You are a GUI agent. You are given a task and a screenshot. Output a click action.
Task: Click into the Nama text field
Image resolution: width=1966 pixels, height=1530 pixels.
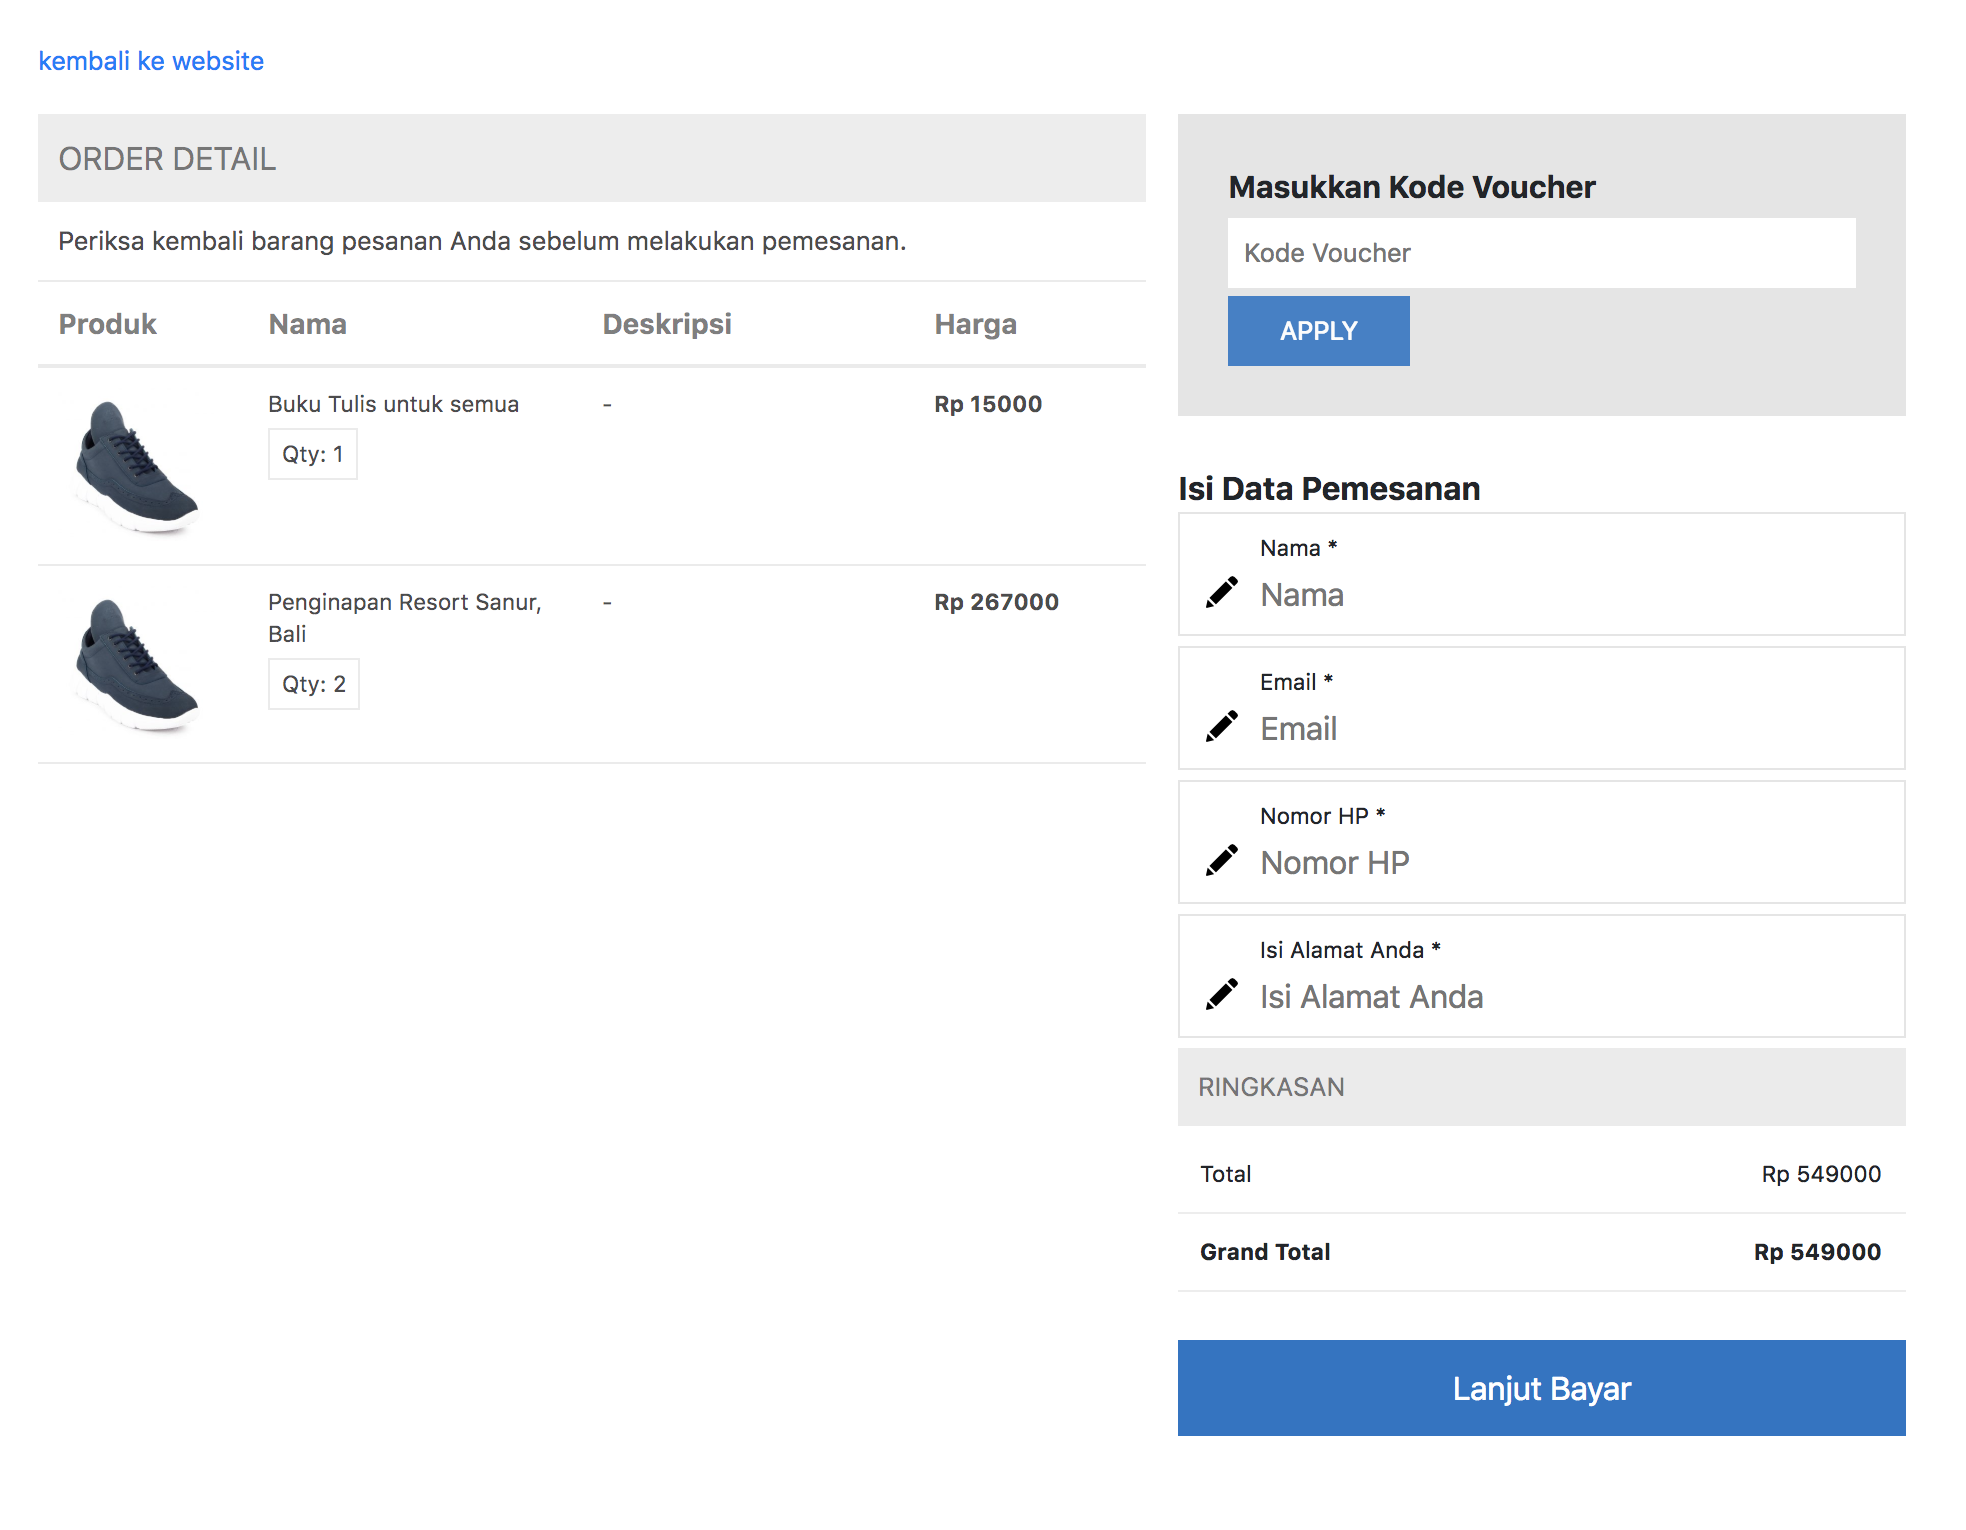pos(1570,595)
